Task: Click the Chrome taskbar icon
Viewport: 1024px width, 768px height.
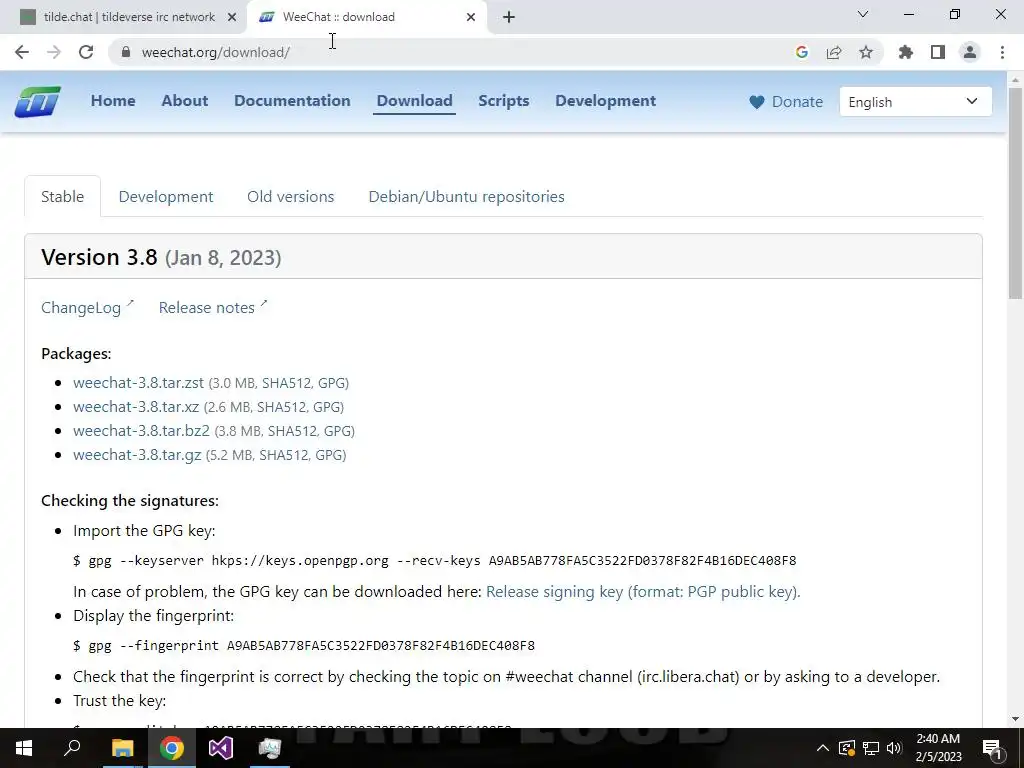Action: click(172, 748)
